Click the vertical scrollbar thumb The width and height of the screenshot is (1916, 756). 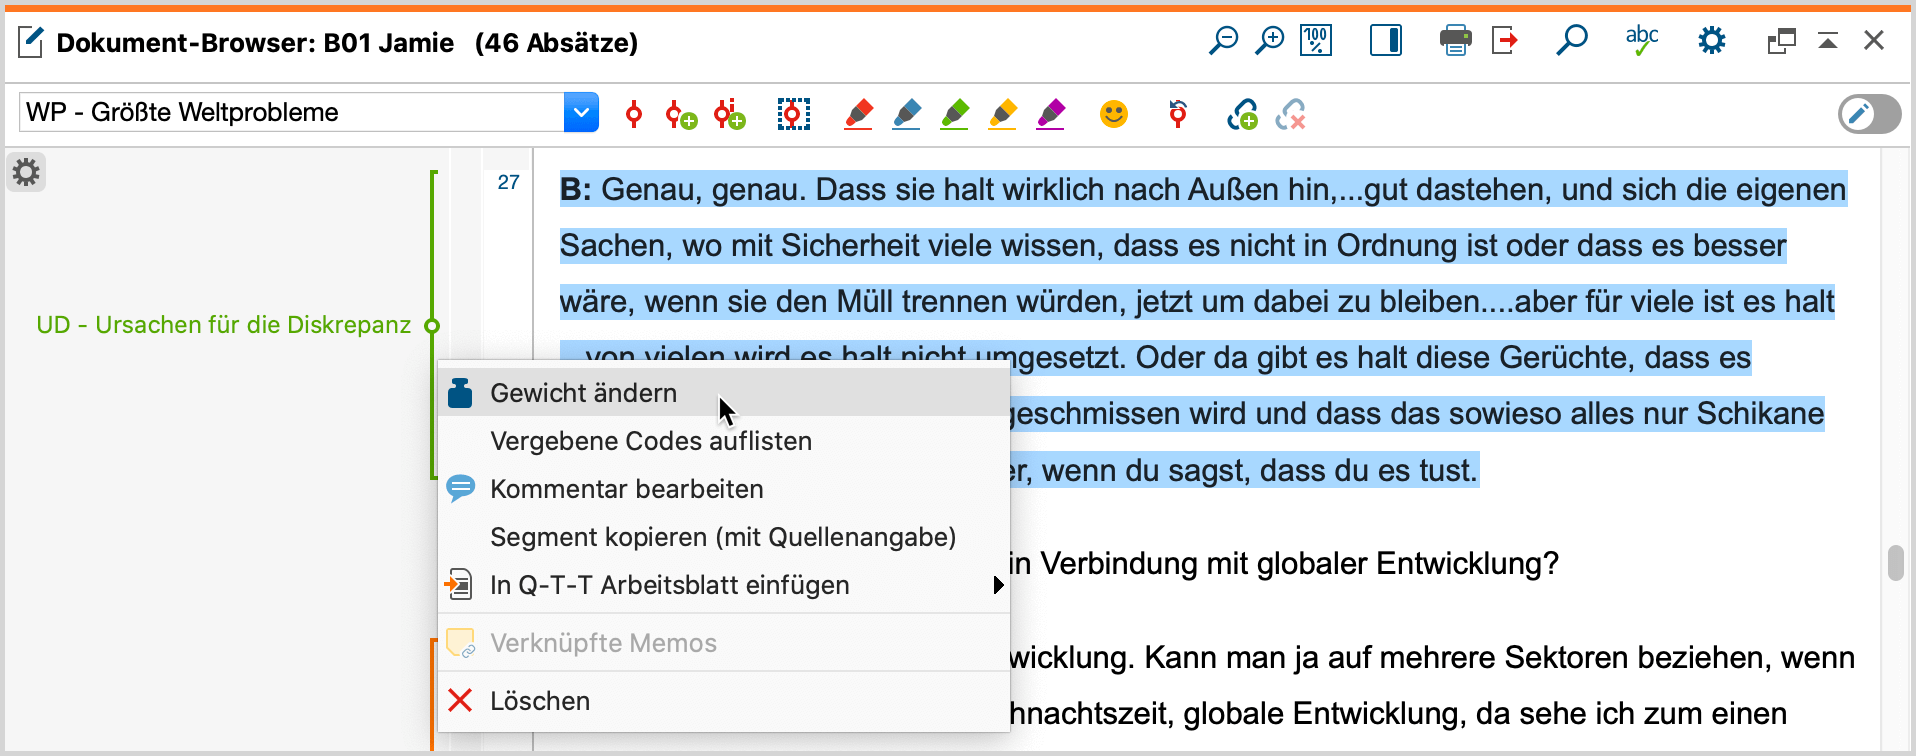(1895, 563)
